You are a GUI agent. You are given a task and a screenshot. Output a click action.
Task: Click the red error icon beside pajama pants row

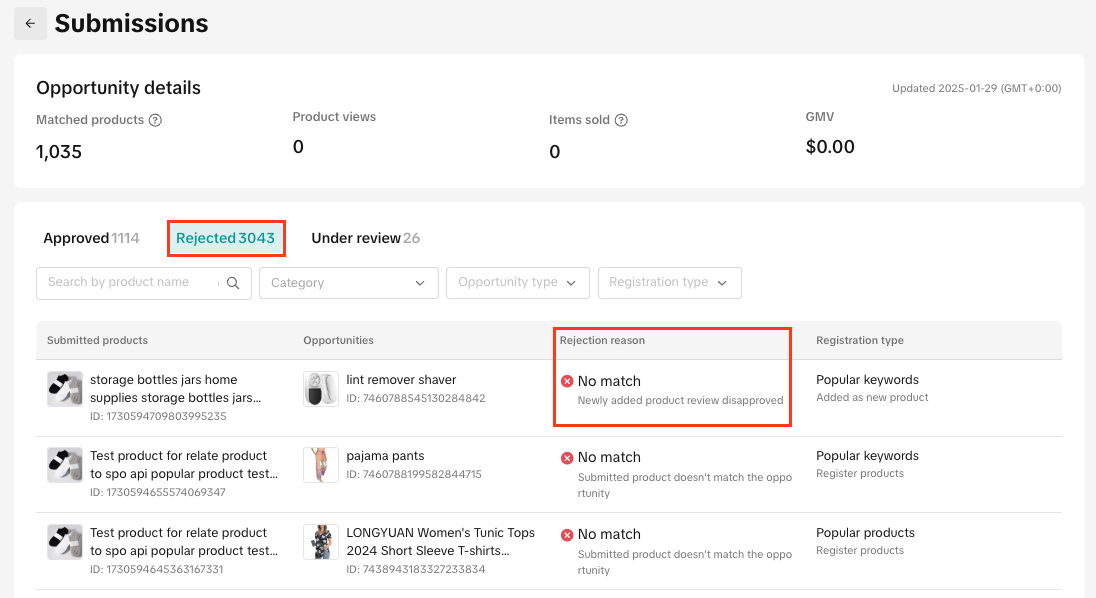pos(567,458)
